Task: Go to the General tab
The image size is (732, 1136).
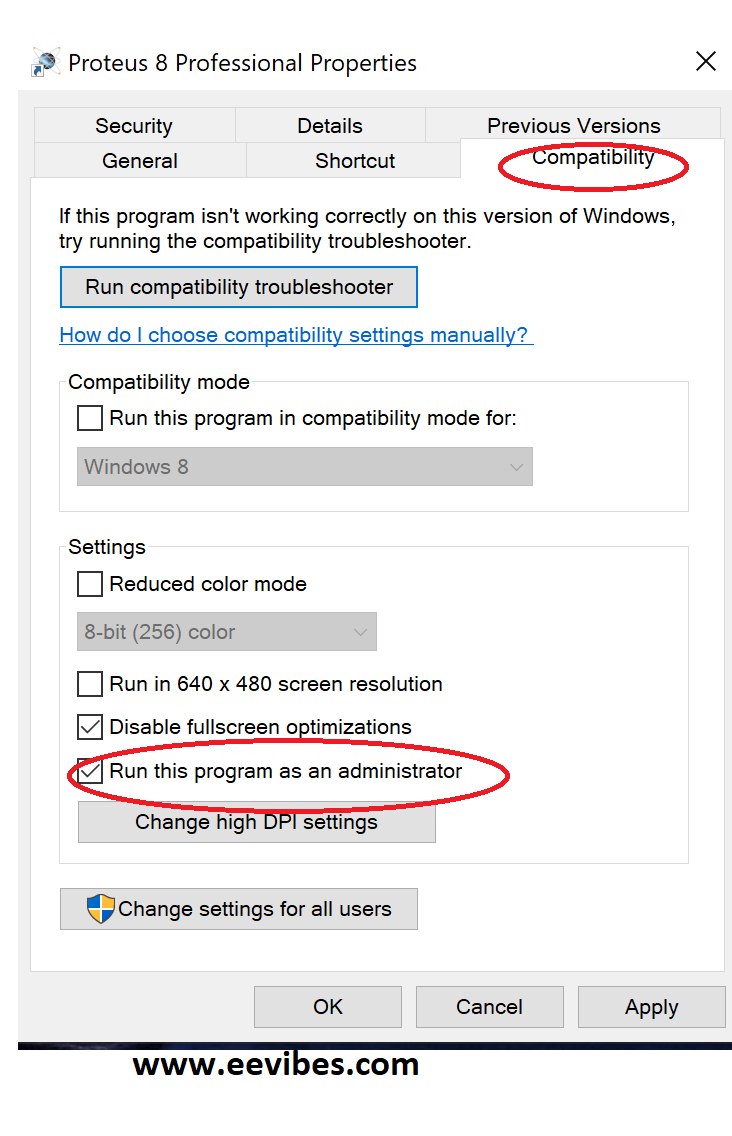Action: click(140, 160)
